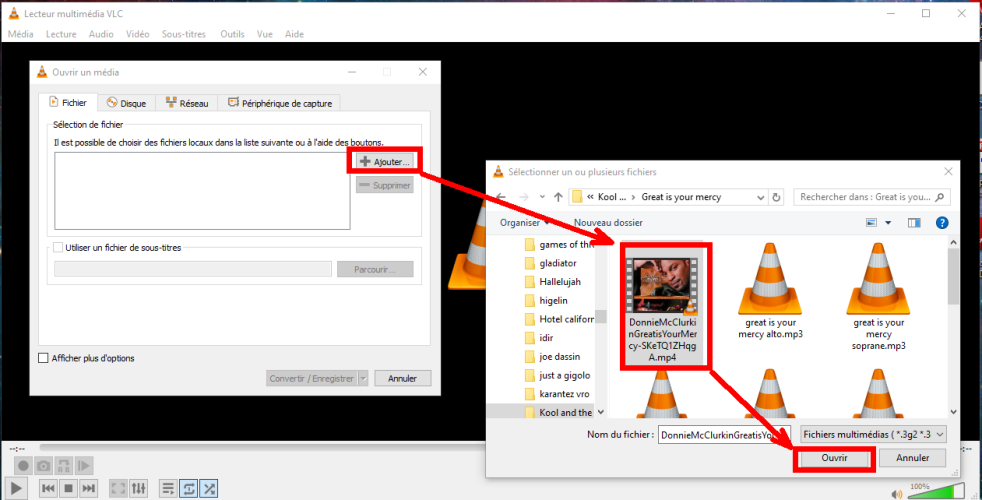Click the Ouvrir button
This screenshot has width=982, height=500.
pyautogui.click(x=835, y=458)
